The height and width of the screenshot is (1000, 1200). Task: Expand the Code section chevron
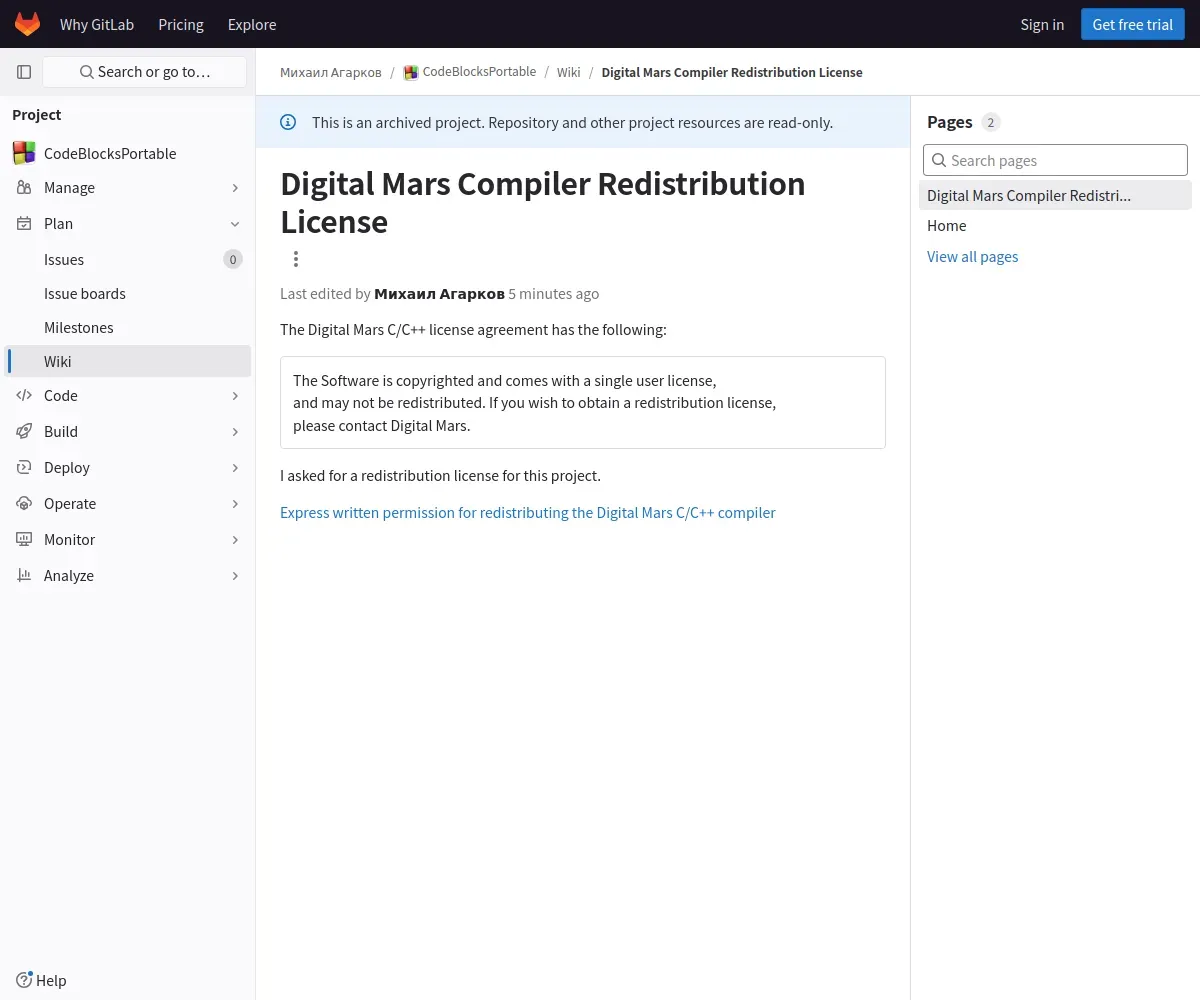(235, 396)
